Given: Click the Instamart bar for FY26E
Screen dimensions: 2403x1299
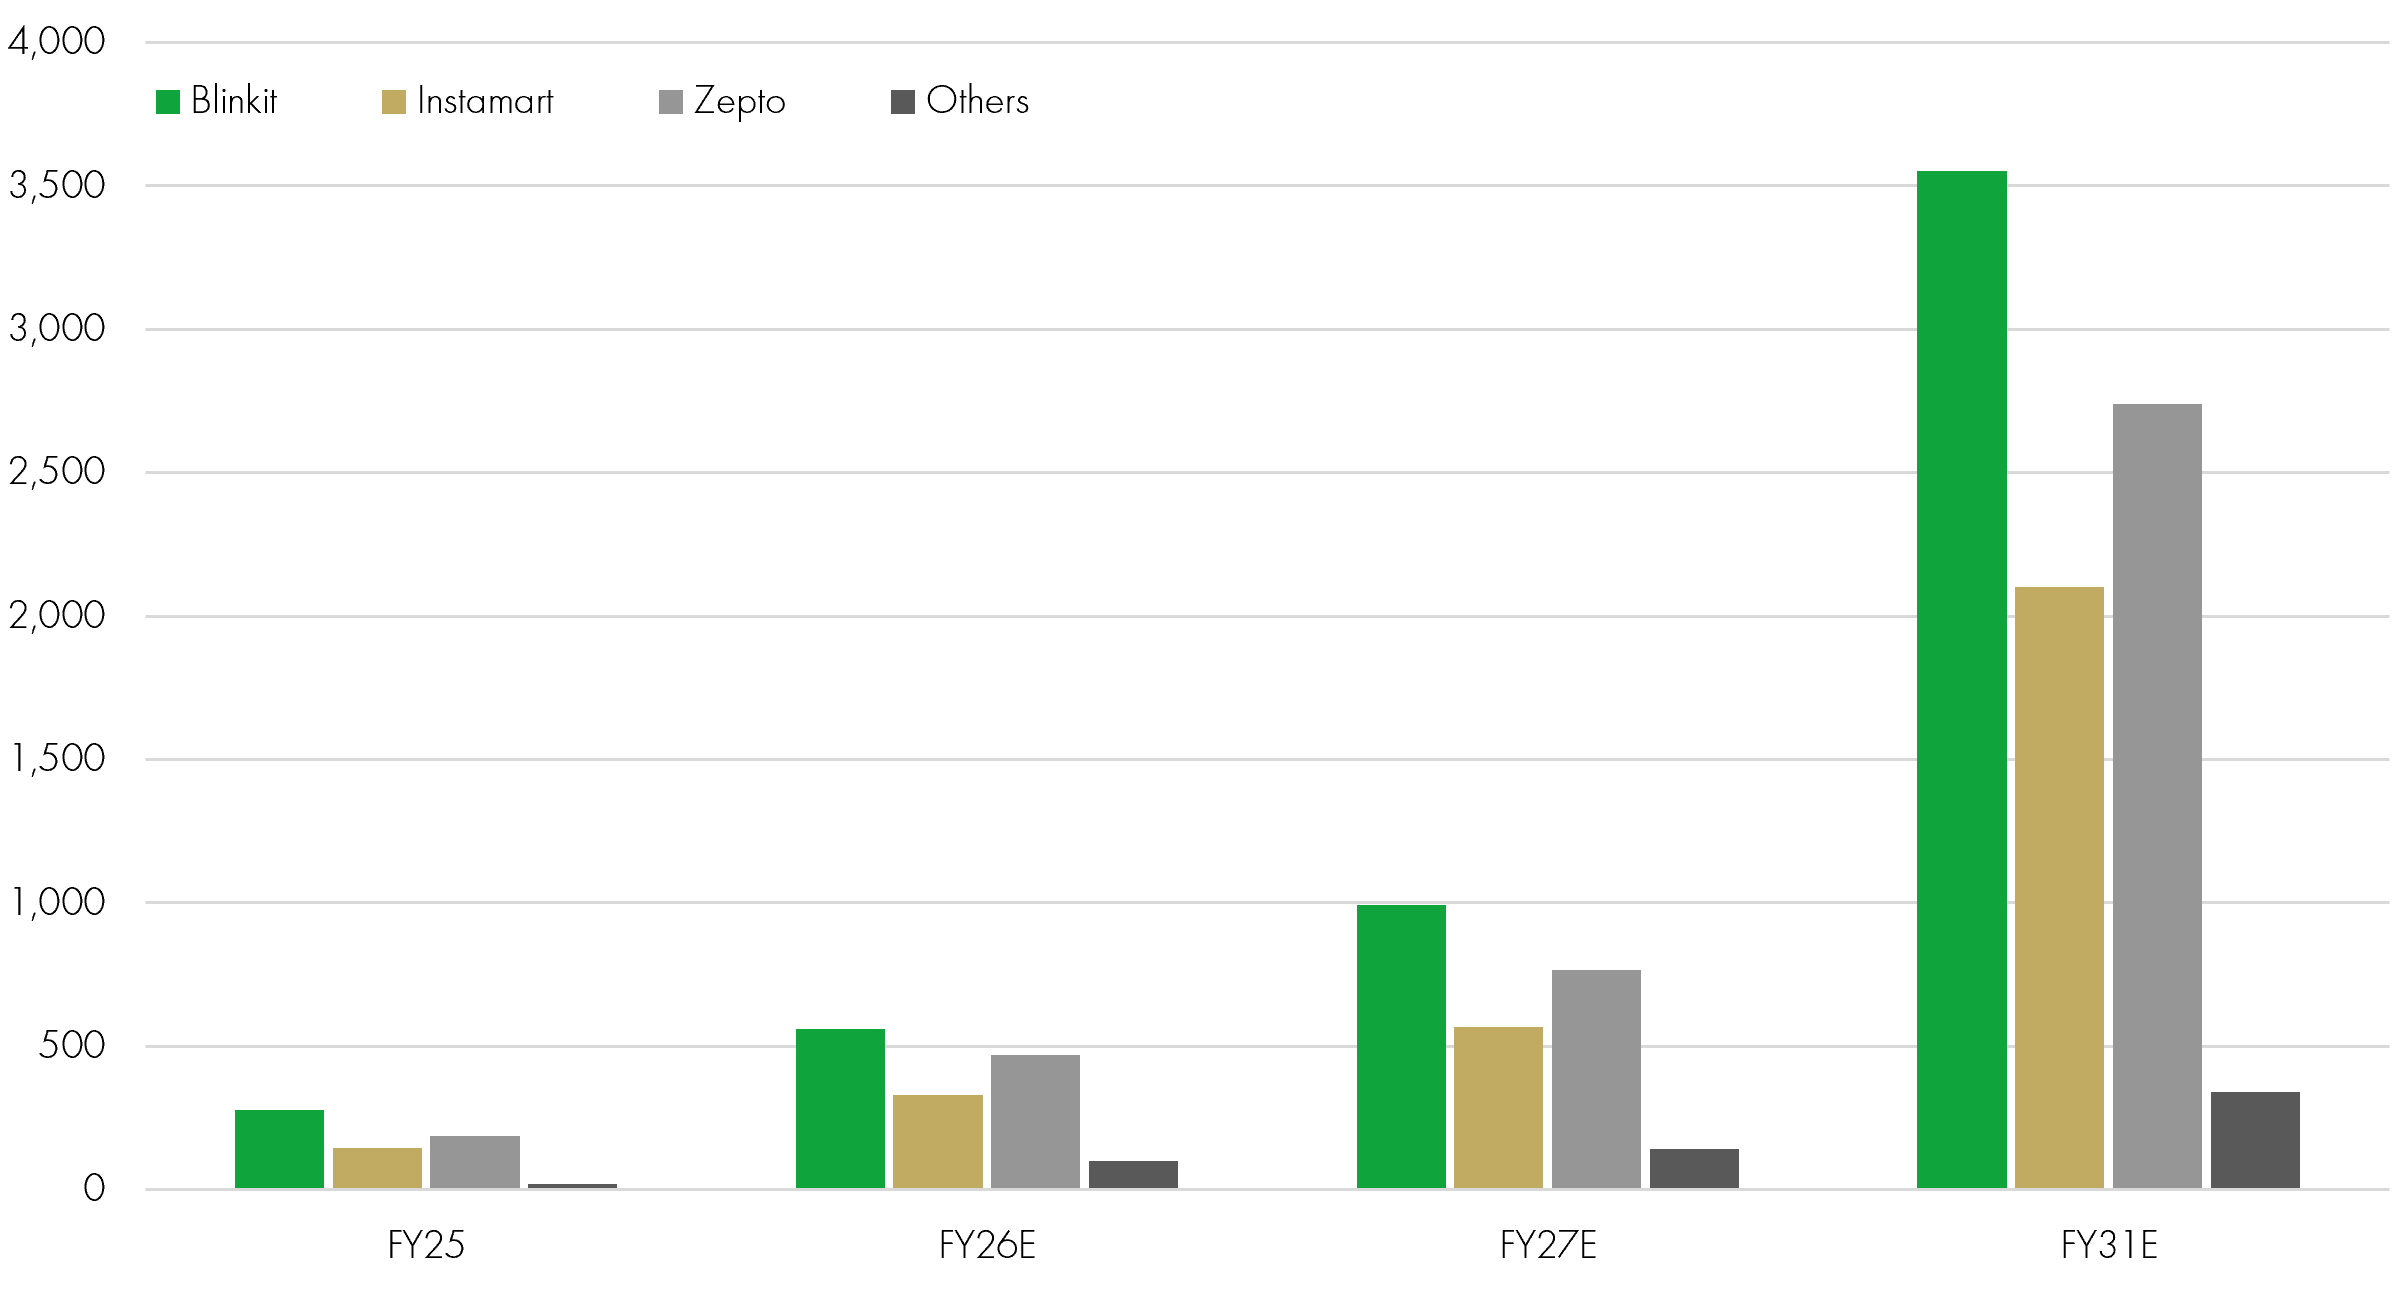Looking at the screenshot, I should pos(938,1142).
